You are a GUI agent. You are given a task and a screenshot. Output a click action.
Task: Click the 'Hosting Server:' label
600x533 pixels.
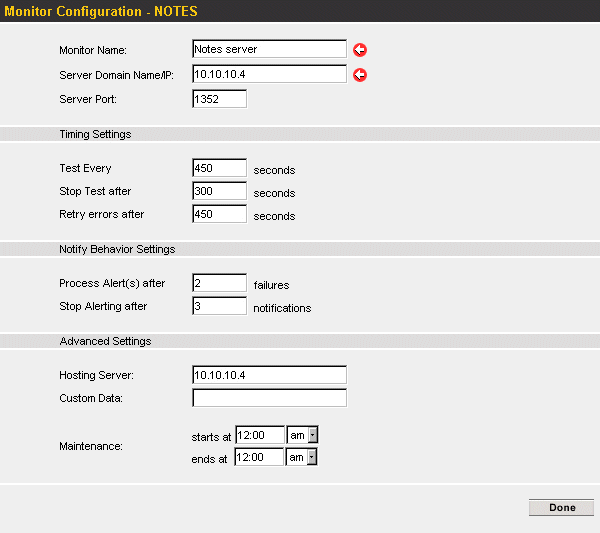(x=96, y=375)
